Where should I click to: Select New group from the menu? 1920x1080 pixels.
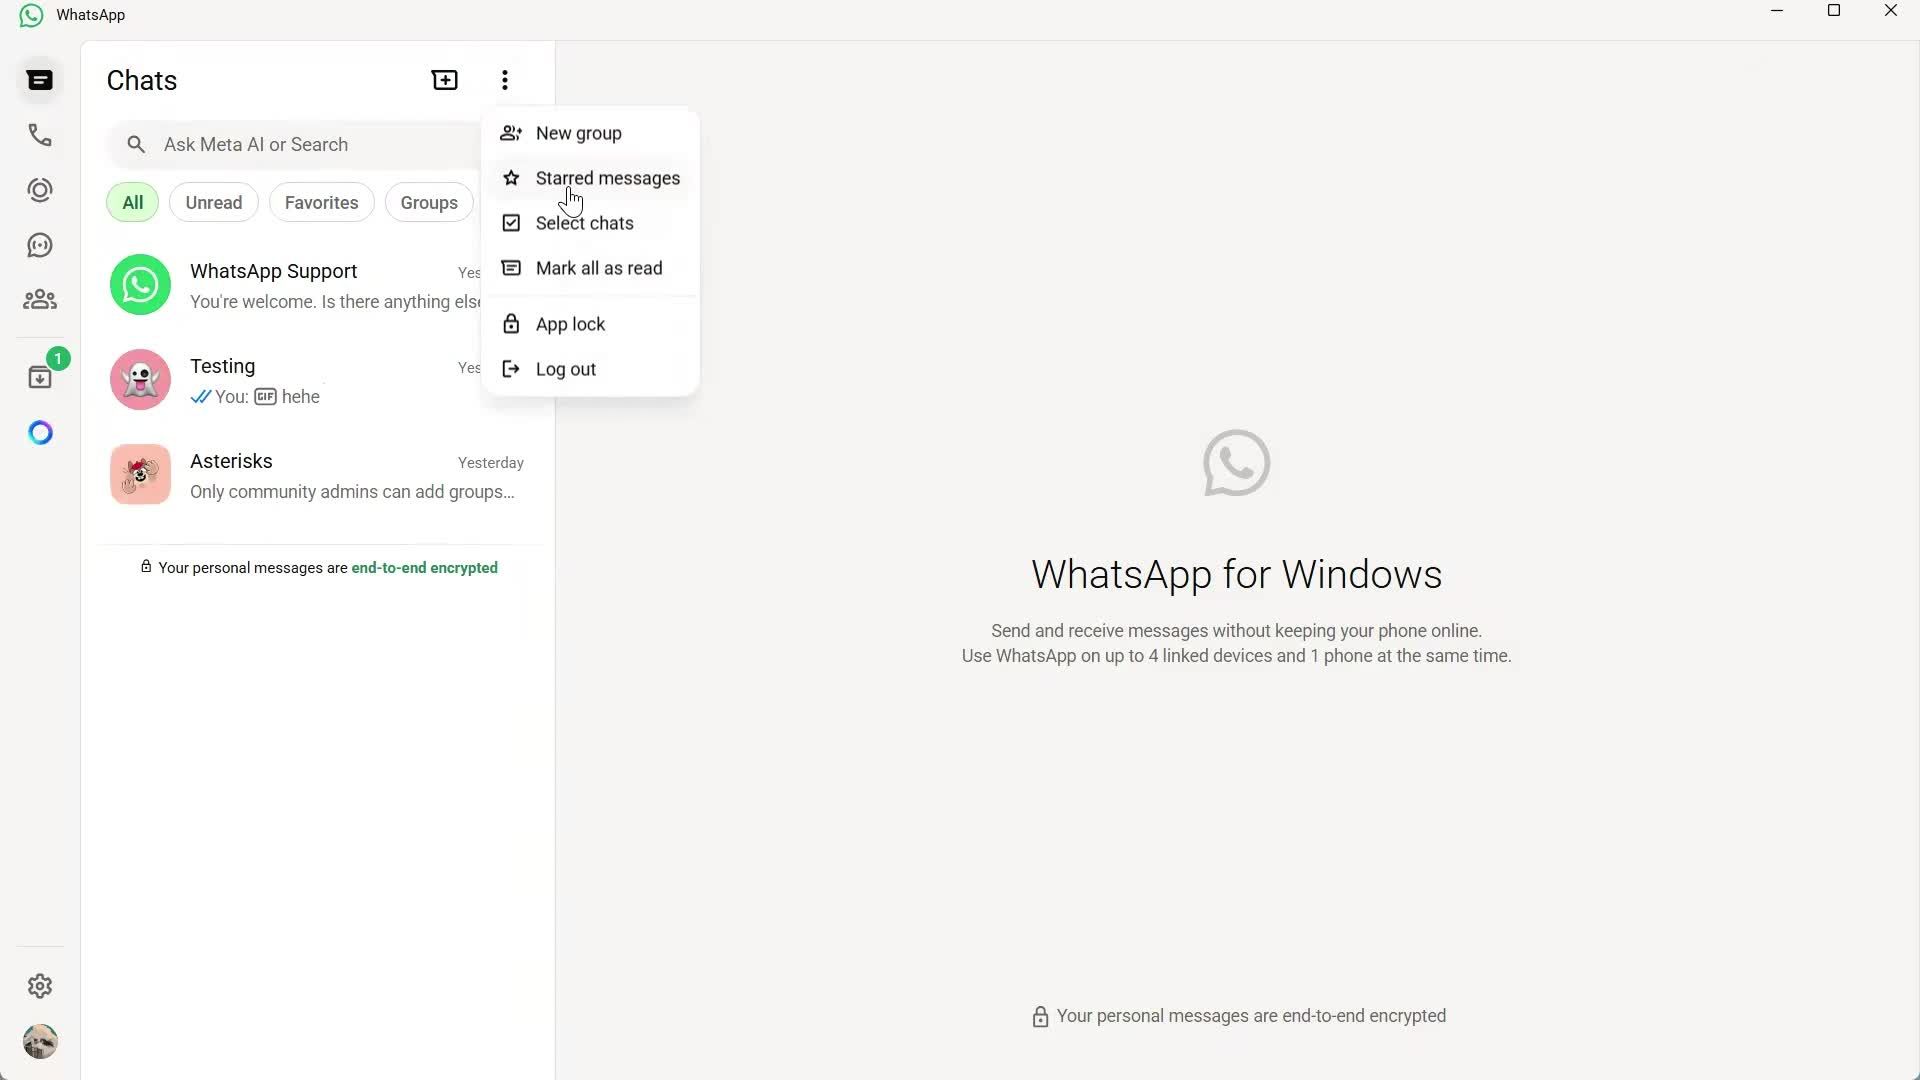[x=579, y=133]
